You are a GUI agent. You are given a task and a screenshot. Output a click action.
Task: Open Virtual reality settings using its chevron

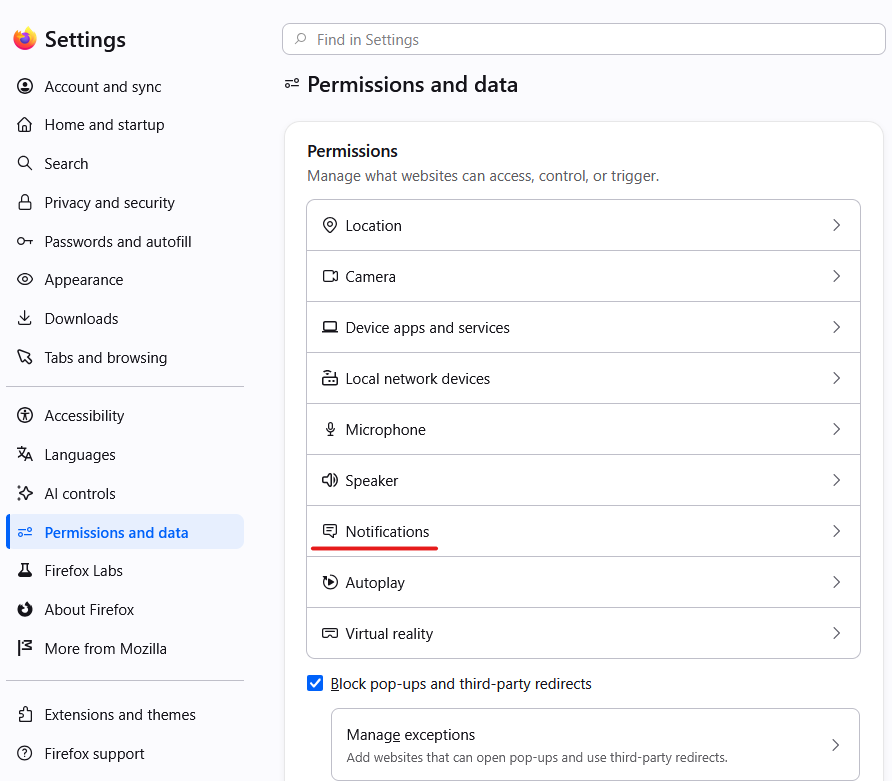(x=836, y=633)
